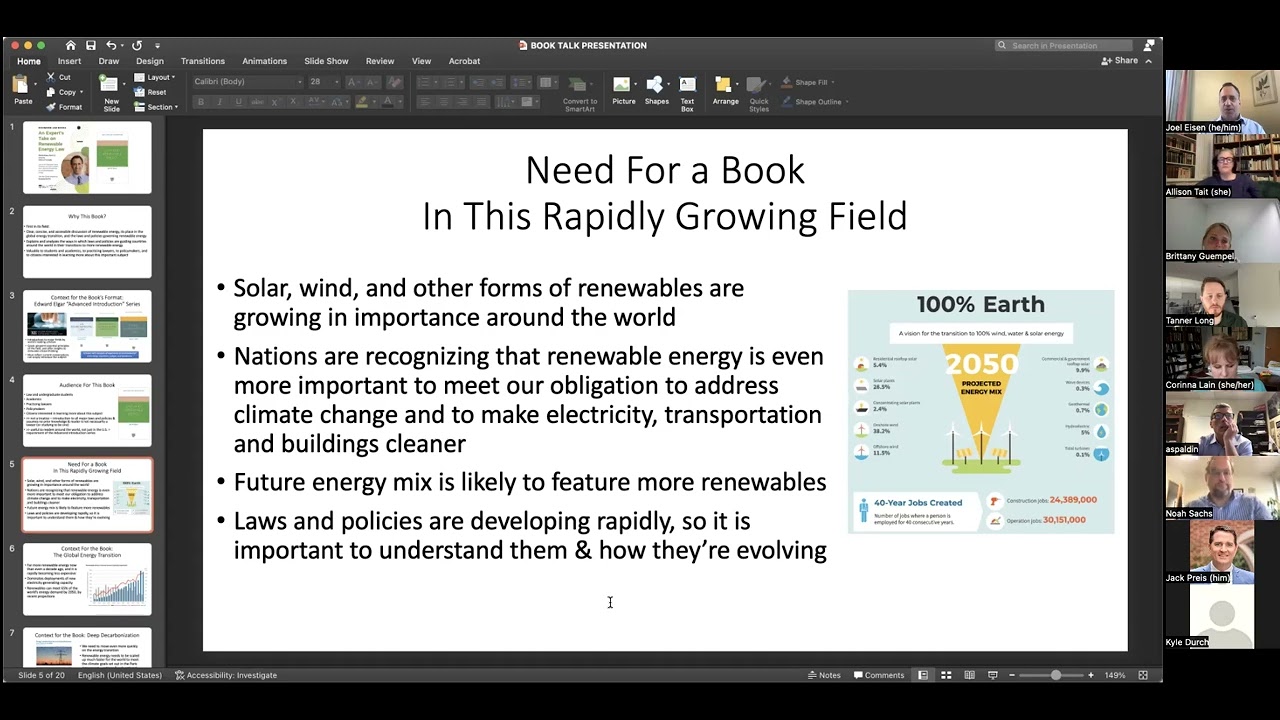The image size is (1280, 720).
Task: Toggle Underline formatting
Action: pyautogui.click(x=238, y=102)
